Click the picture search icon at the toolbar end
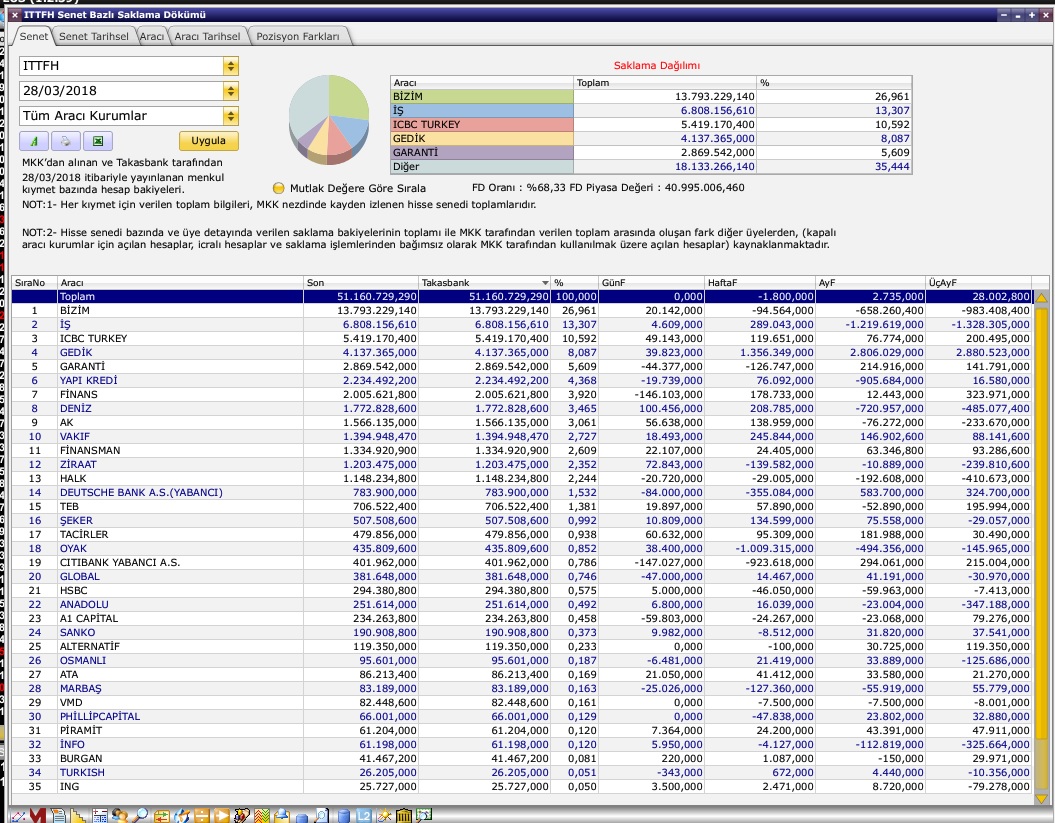 pos(424,816)
